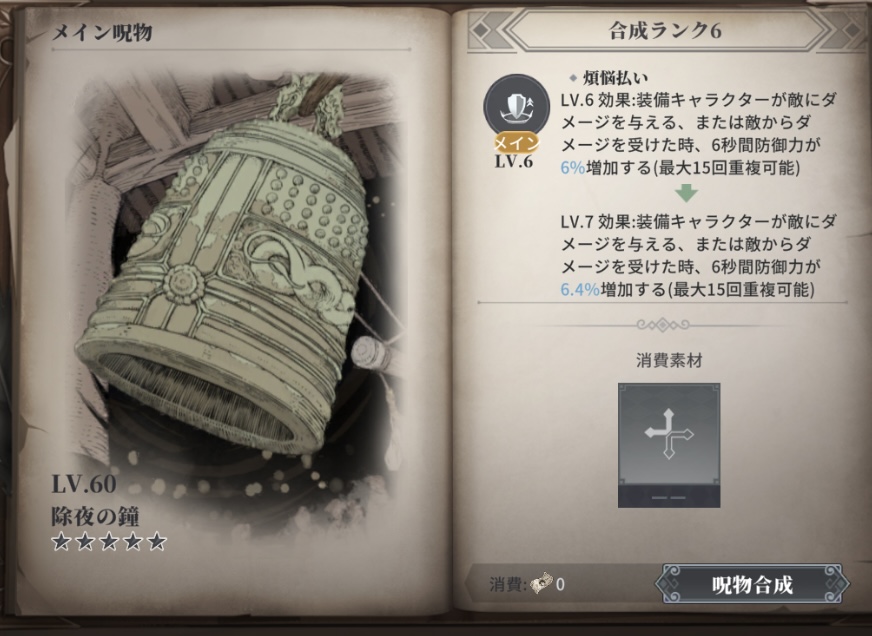This screenshot has height=636, width=872.
Task: Click the LV.7 effect description text
Action: click(x=698, y=256)
